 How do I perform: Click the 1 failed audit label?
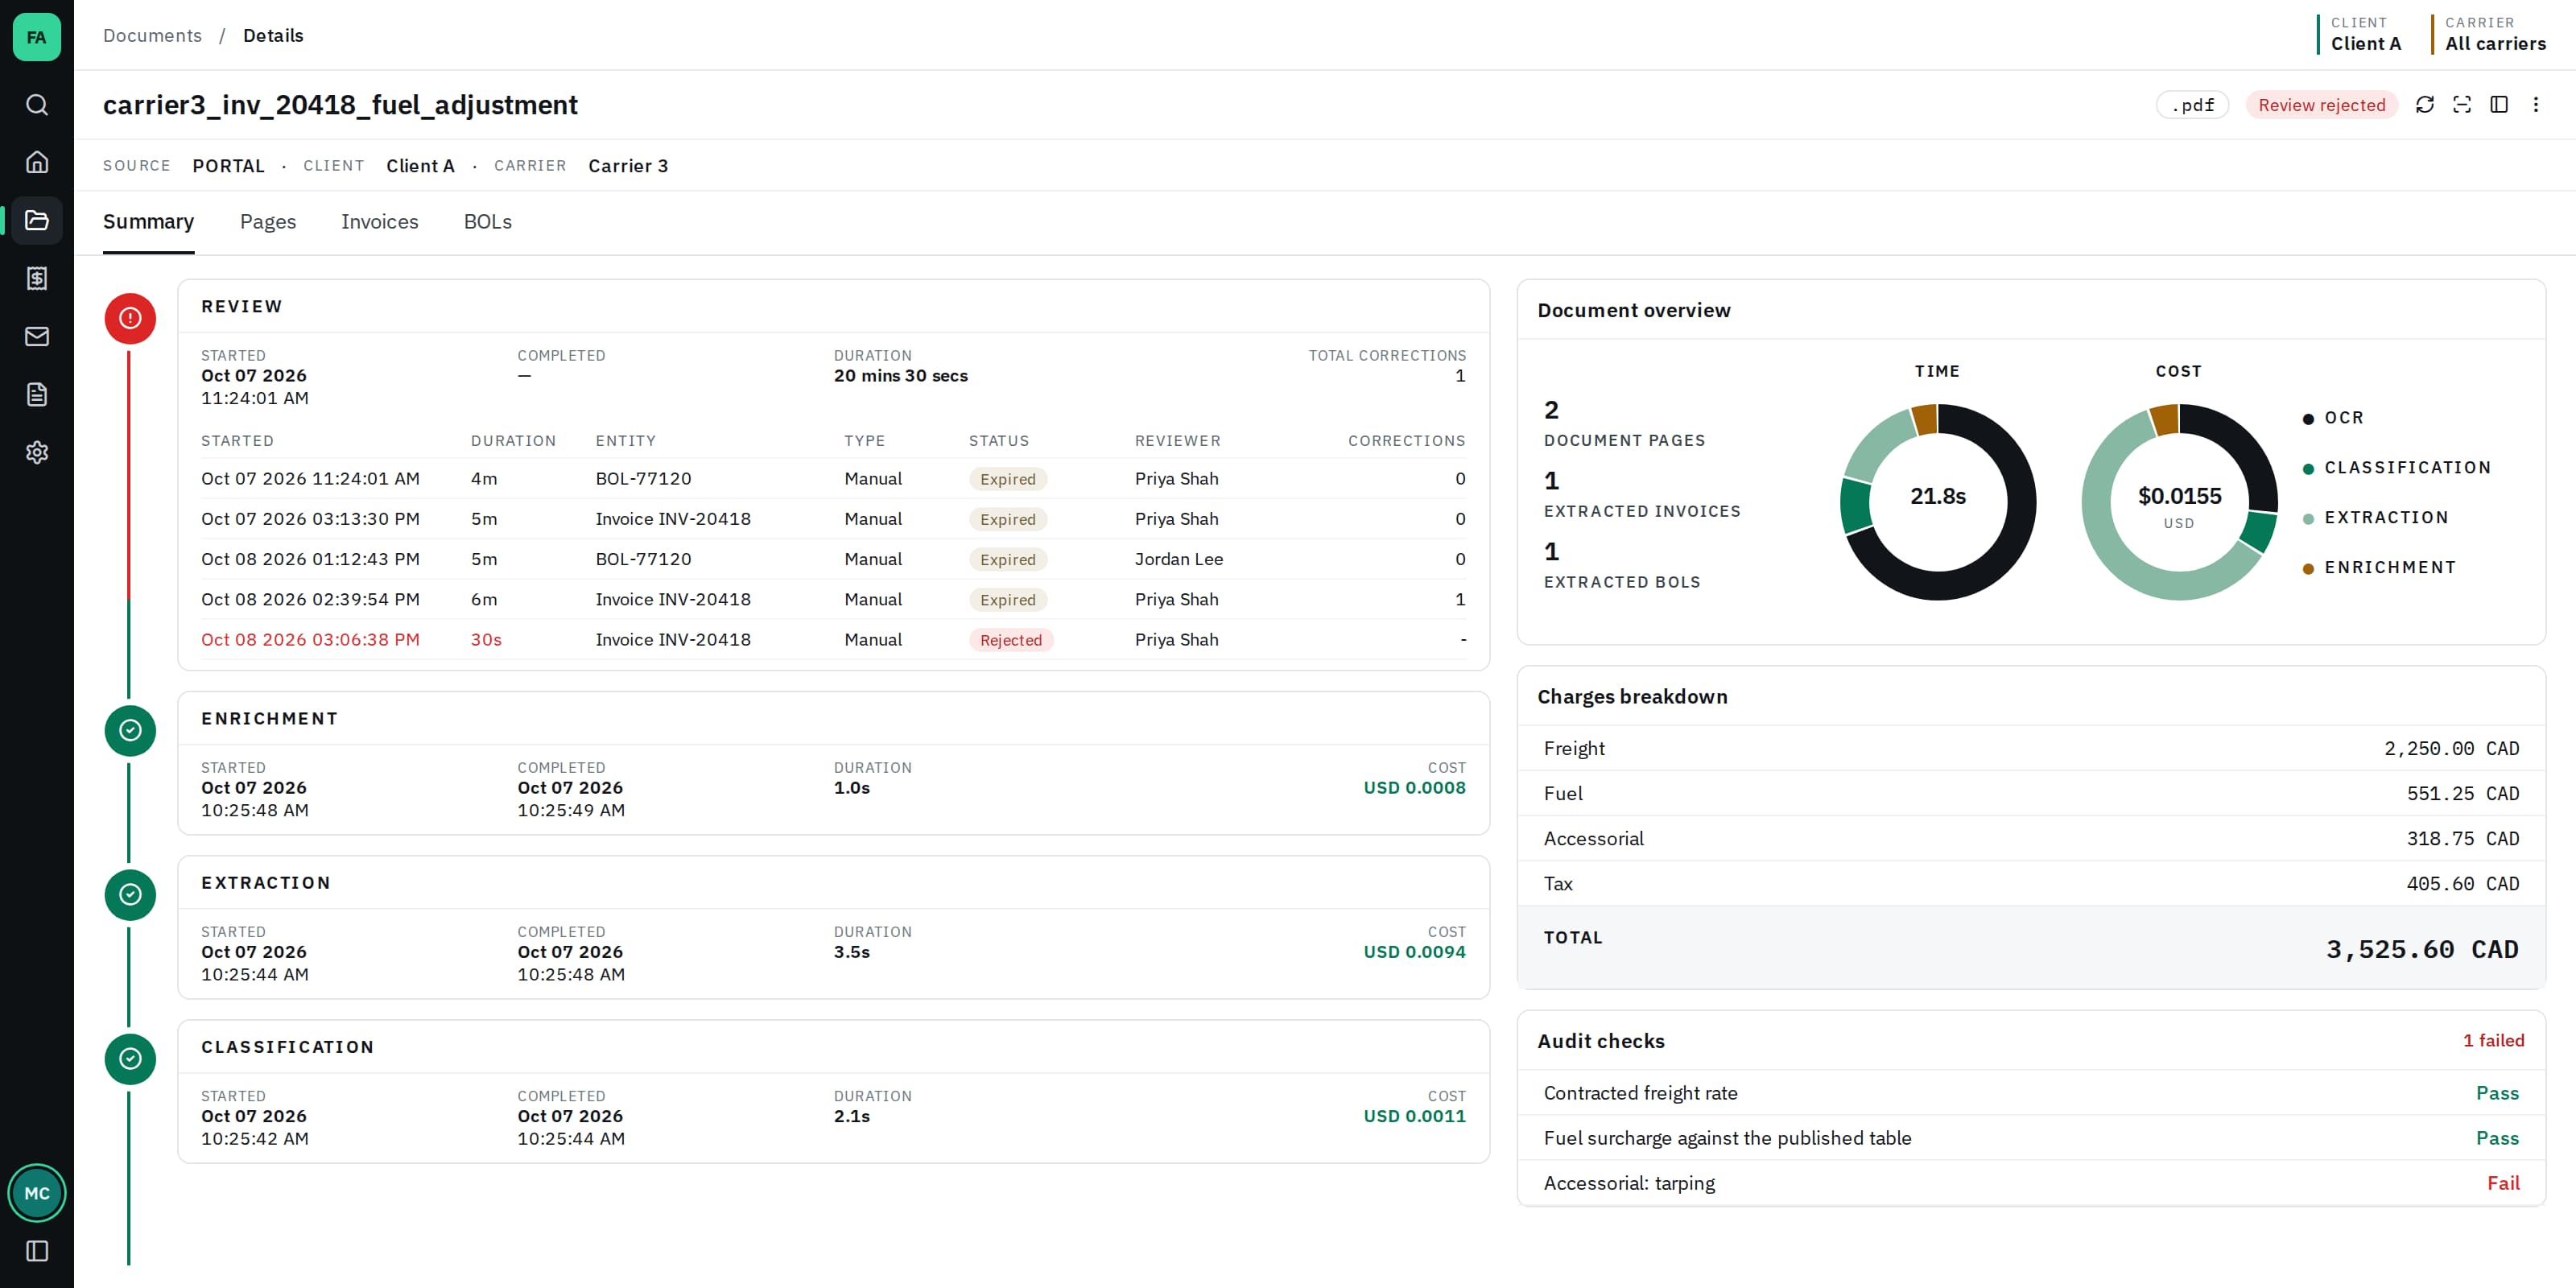point(2493,1040)
